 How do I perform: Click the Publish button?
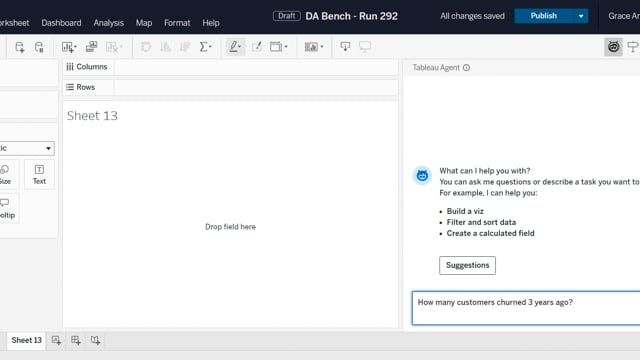click(x=544, y=16)
